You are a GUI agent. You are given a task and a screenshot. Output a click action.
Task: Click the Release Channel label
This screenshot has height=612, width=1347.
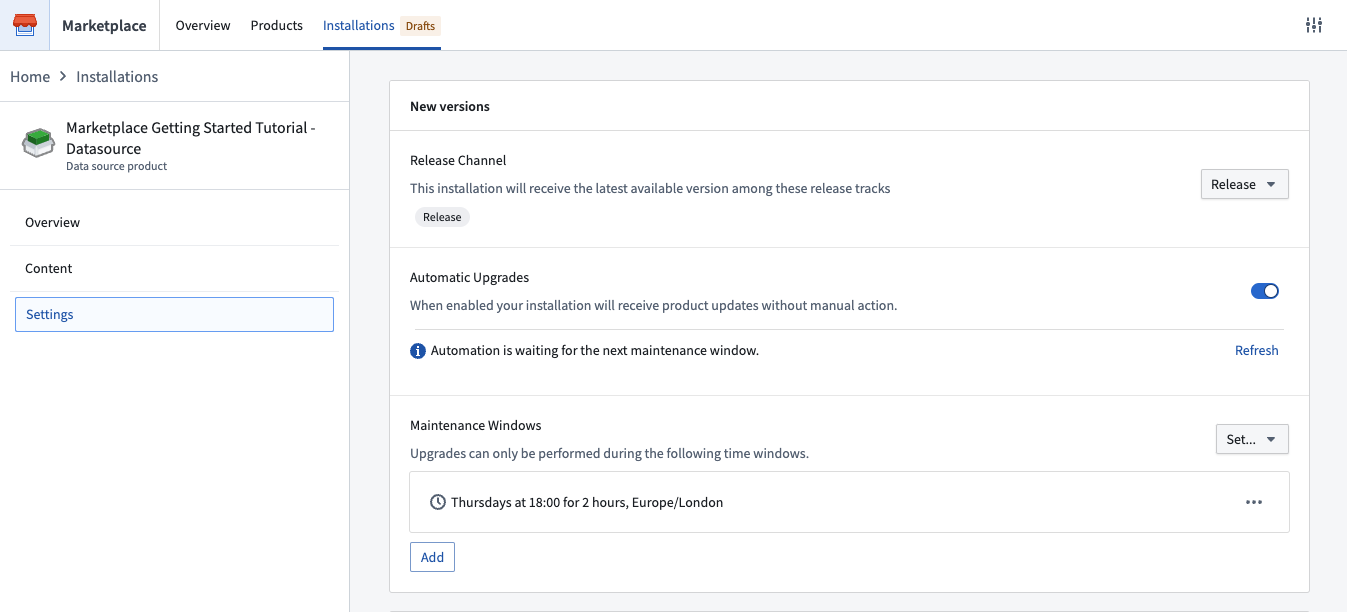[x=458, y=160]
